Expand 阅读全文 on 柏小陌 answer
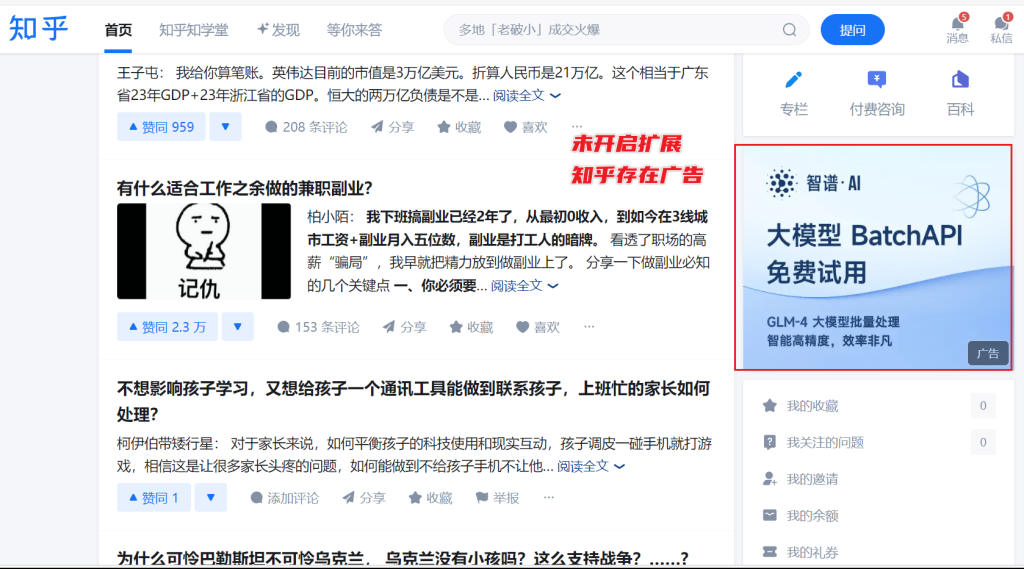 (x=524, y=285)
